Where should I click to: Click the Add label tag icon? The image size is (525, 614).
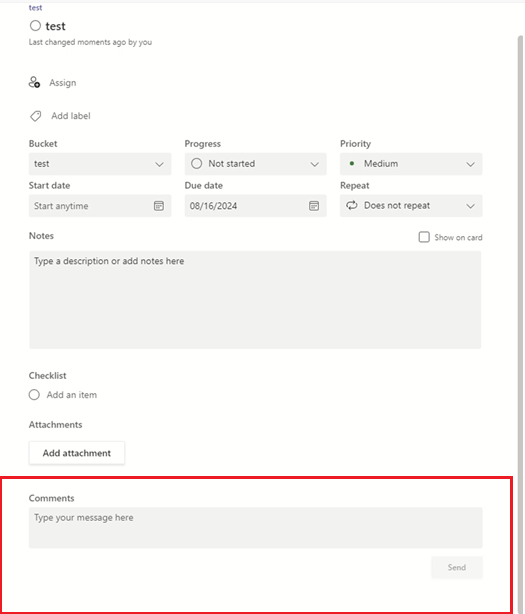point(36,116)
